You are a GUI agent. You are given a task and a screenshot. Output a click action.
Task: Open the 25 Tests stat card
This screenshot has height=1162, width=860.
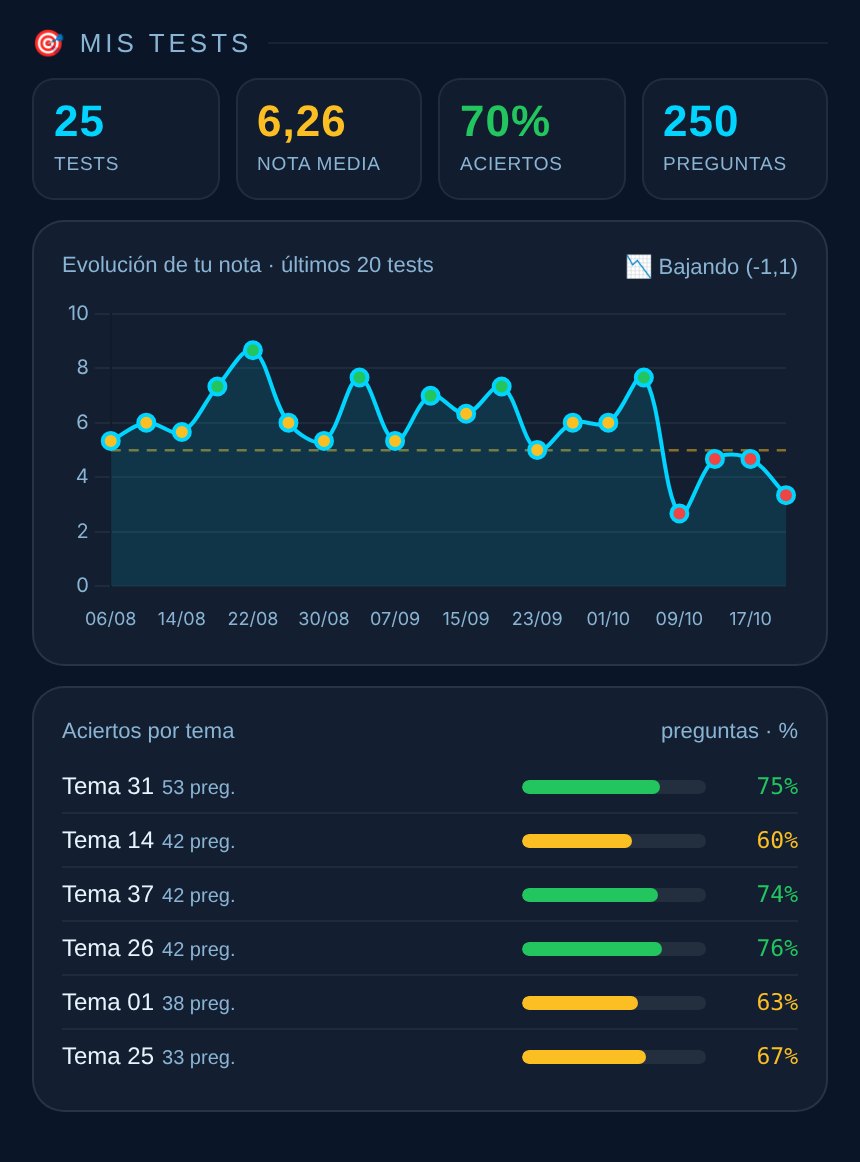tap(126, 139)
